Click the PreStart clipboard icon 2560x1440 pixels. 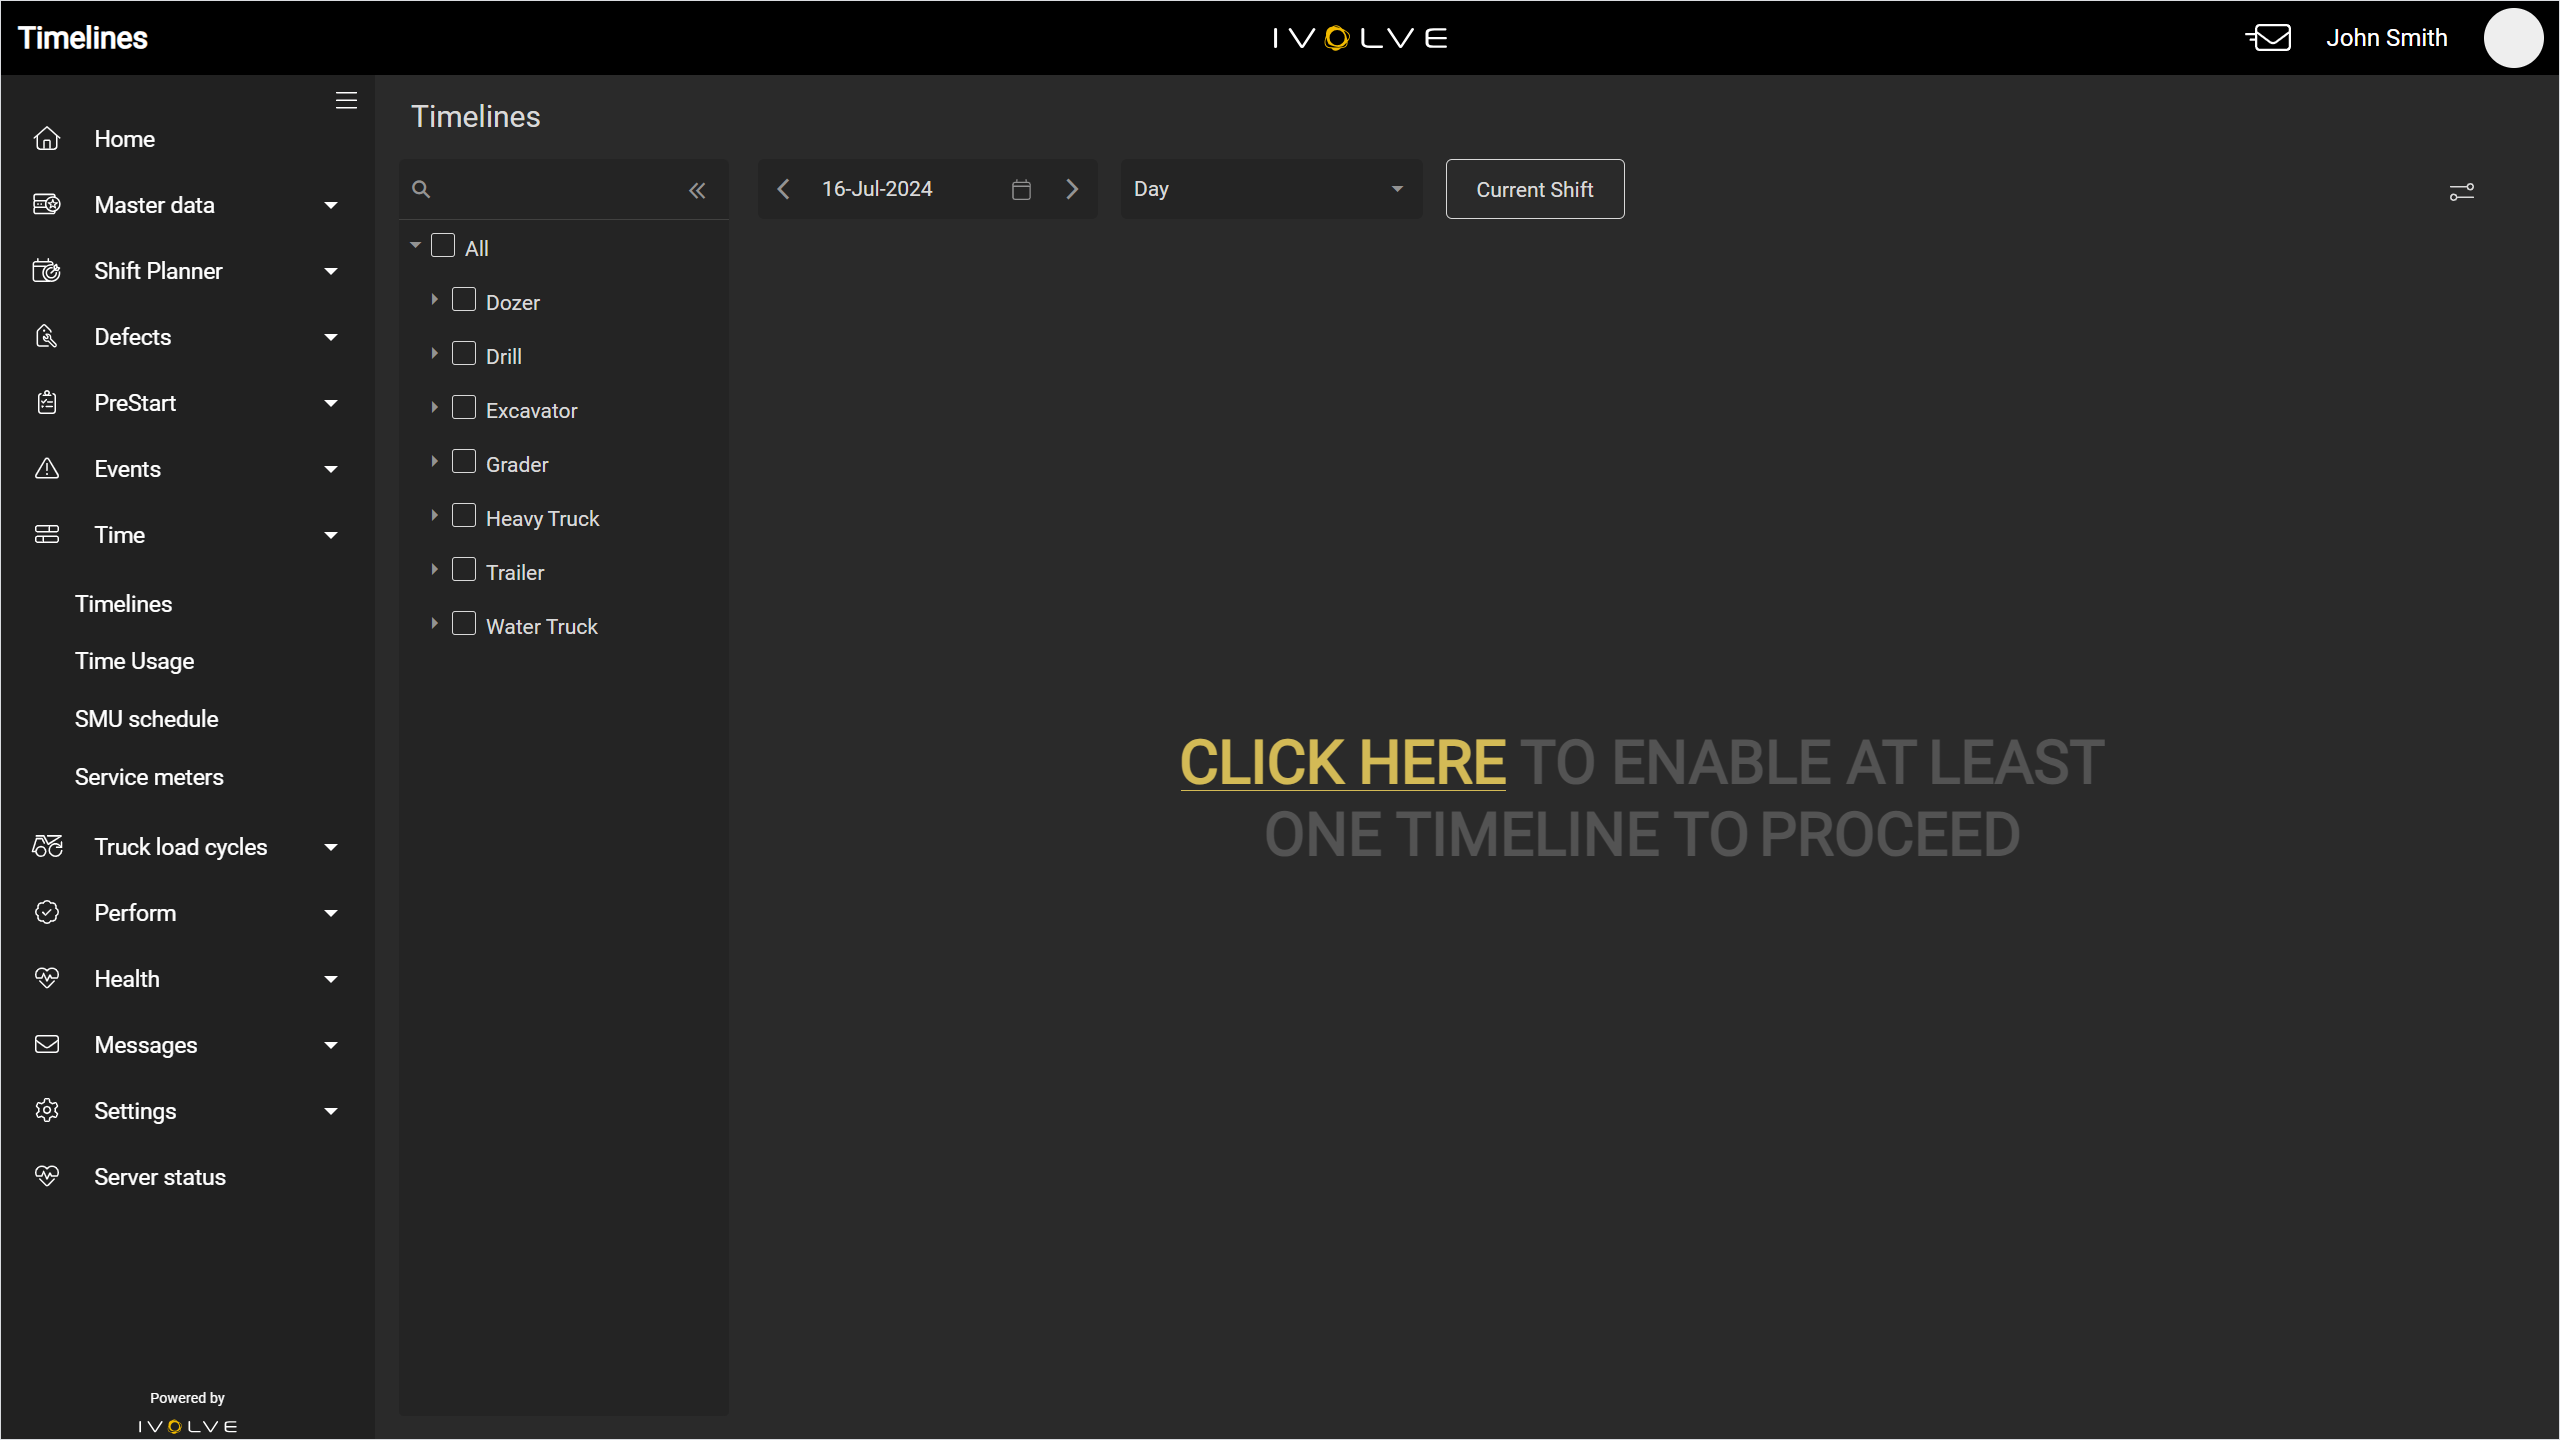click(47, 403)
